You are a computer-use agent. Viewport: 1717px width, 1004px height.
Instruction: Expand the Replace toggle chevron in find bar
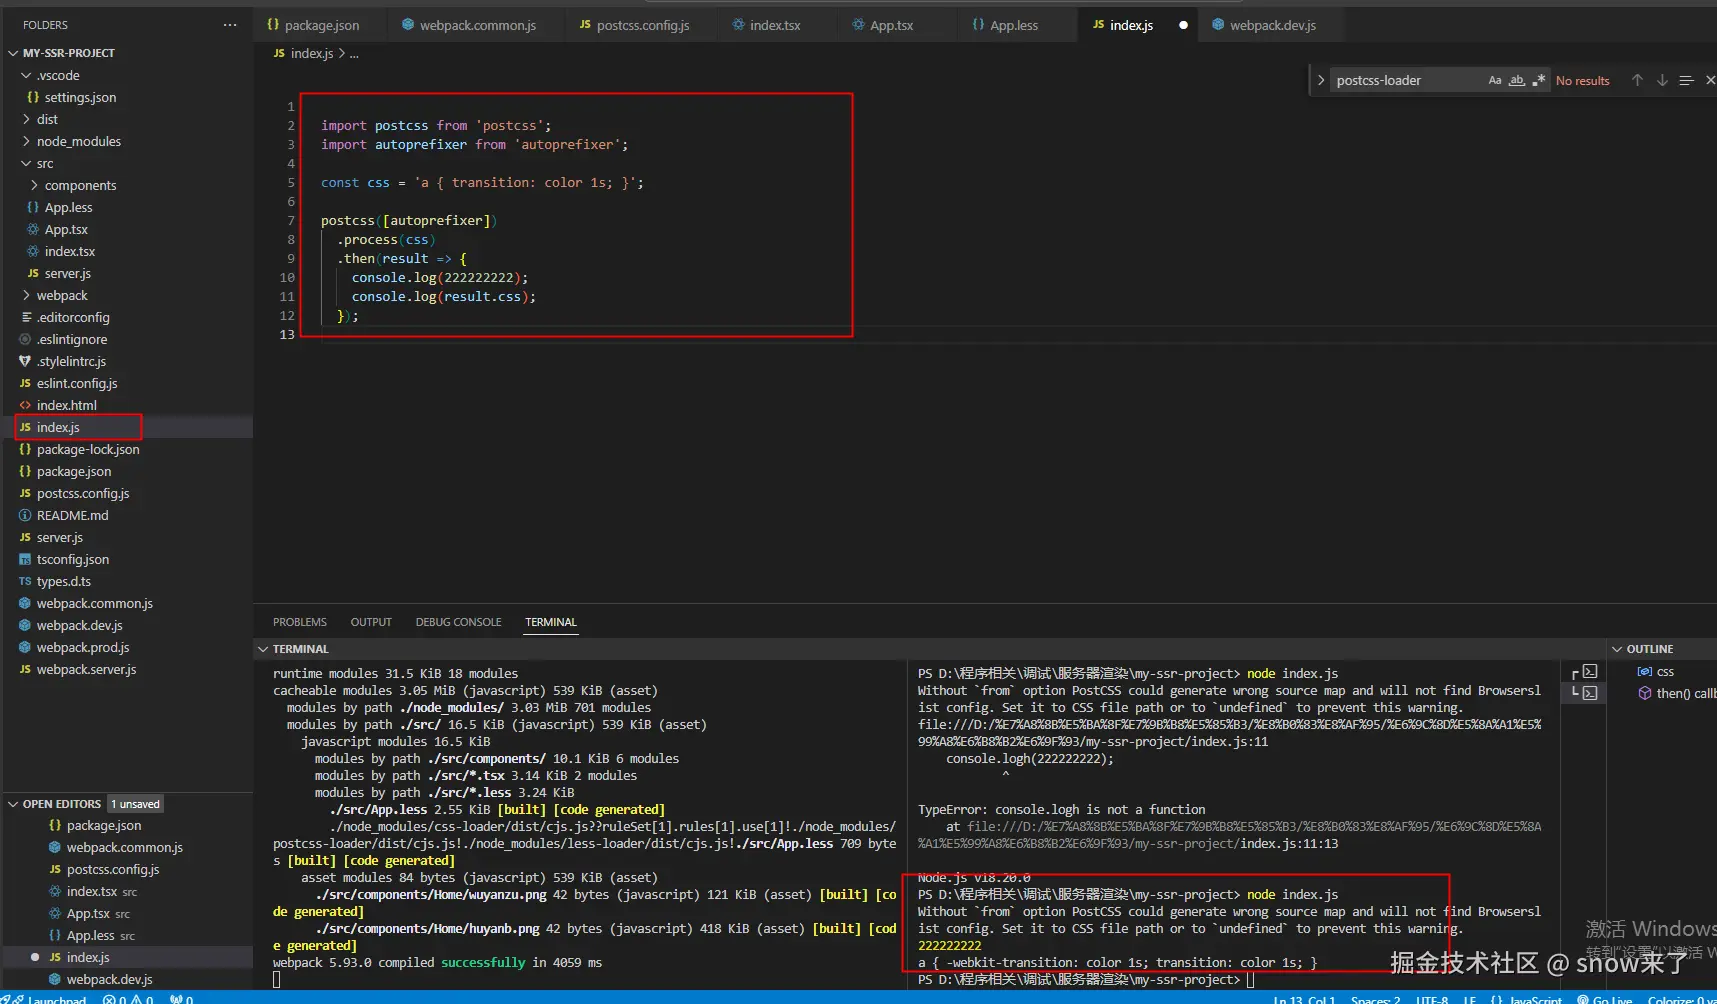click(1320, 81)
